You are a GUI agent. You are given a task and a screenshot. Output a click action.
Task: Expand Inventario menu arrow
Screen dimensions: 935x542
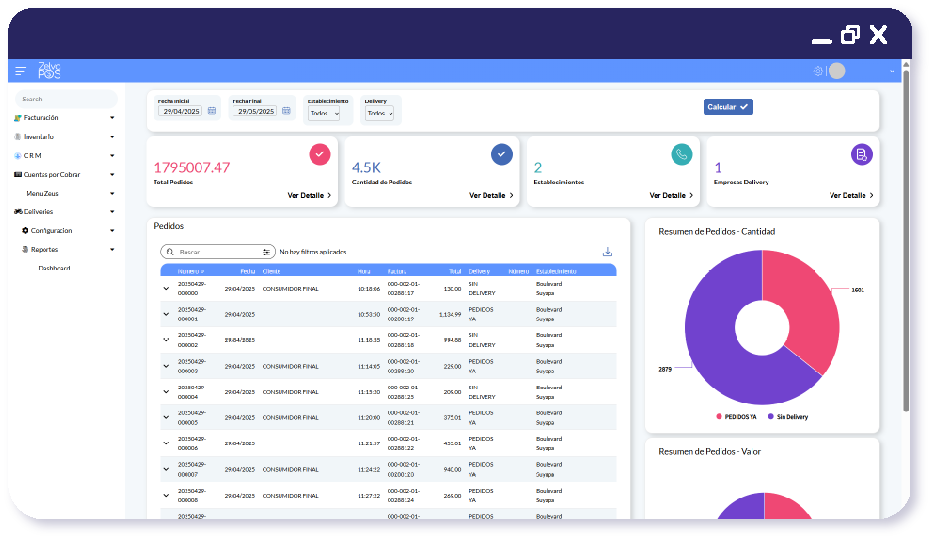(112, 137)
